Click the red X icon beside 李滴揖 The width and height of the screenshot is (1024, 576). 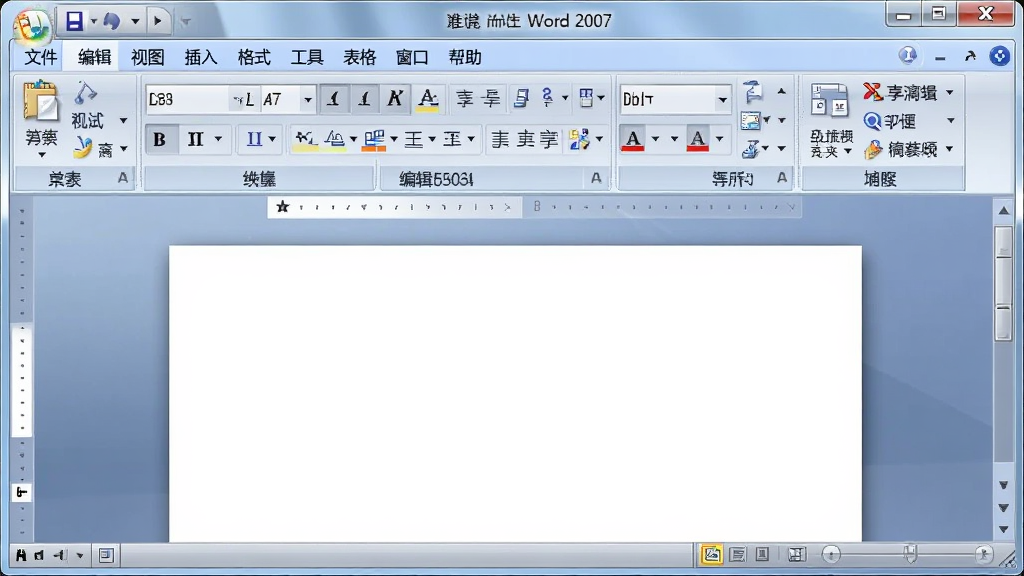tap(872, 92)
